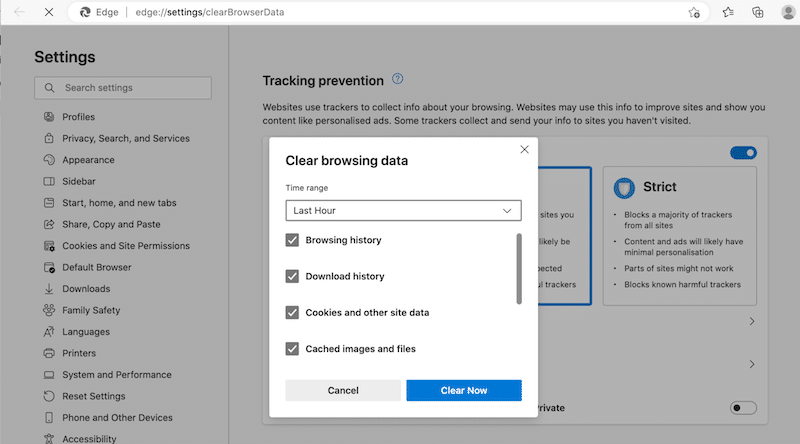The width and height of the screenshot is (800, 444).
Task: Open Default Browser settings
Action: click(x=97, y=267)
